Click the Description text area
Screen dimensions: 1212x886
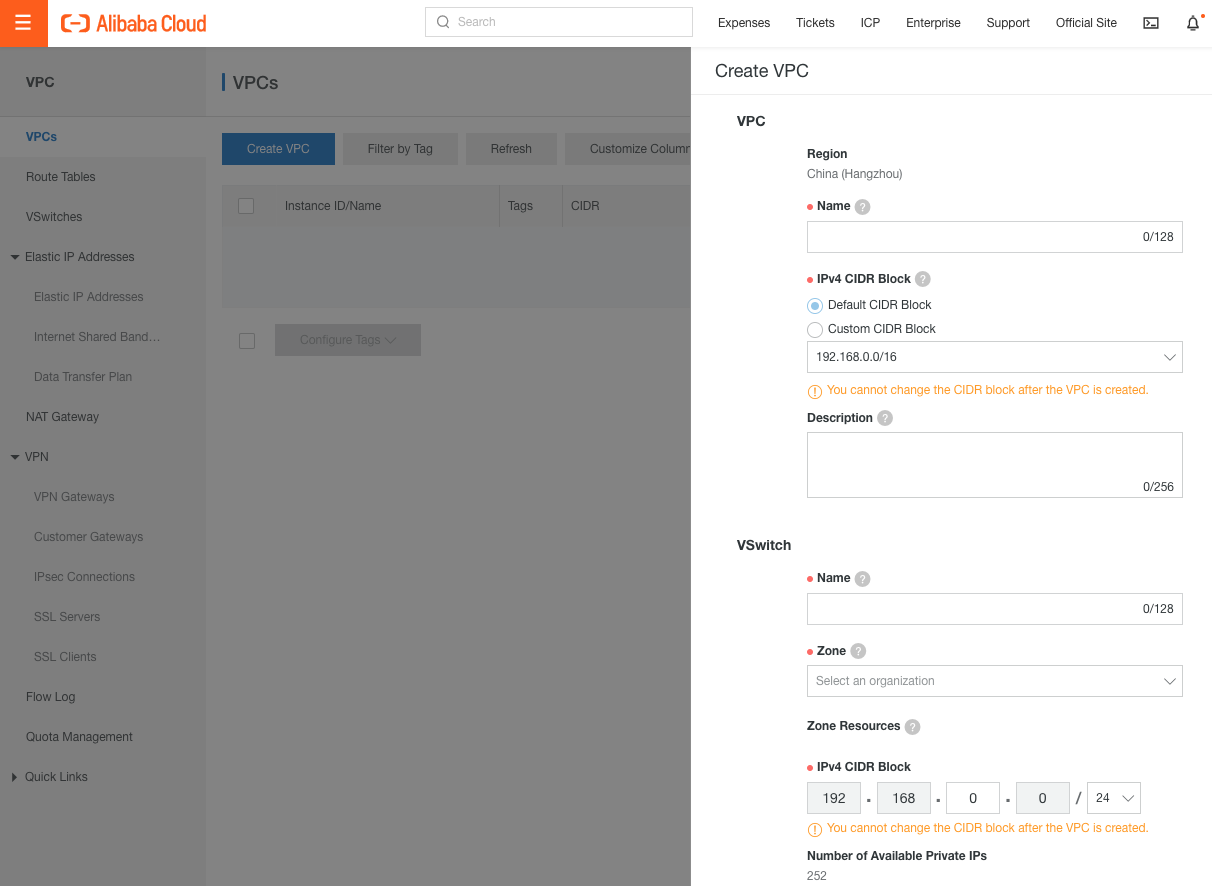click(x=994, y=465)
